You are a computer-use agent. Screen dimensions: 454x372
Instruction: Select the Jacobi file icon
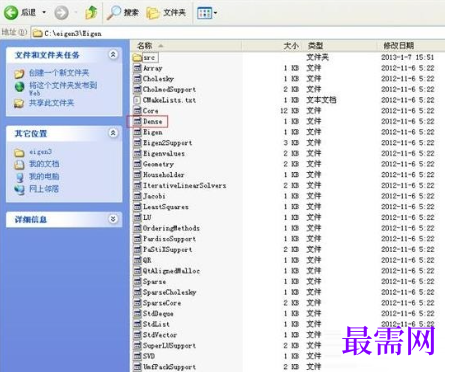click(x=137, y=196)
